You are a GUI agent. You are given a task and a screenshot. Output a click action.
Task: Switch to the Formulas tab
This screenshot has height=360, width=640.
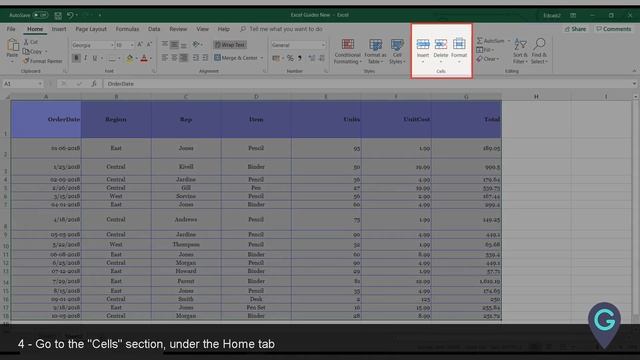click(x=127, y=29)
